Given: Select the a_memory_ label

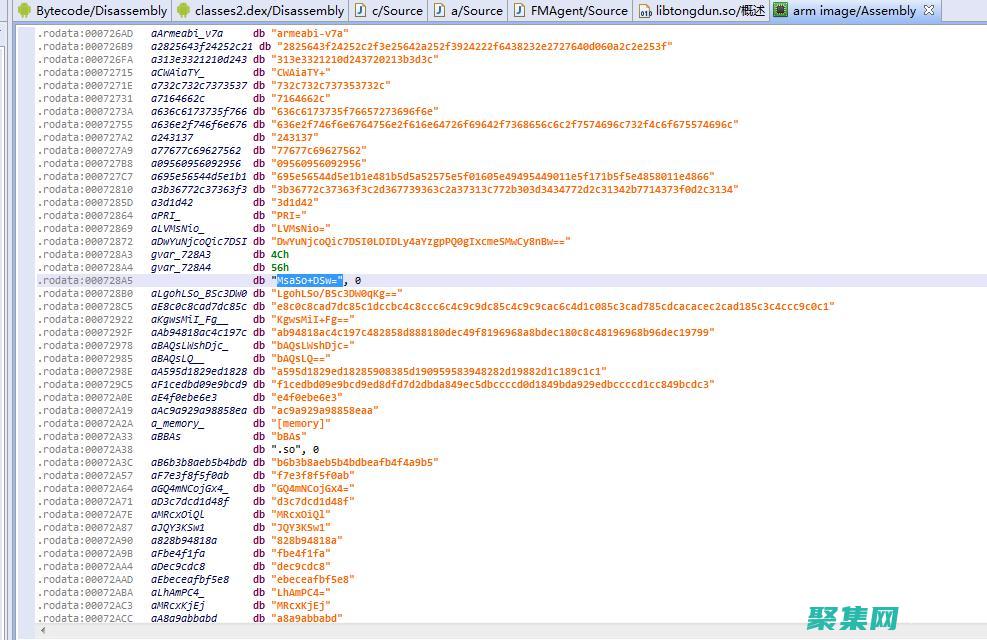Looking at the screenshot, I should pyautogui.click(x=177, y=424).
